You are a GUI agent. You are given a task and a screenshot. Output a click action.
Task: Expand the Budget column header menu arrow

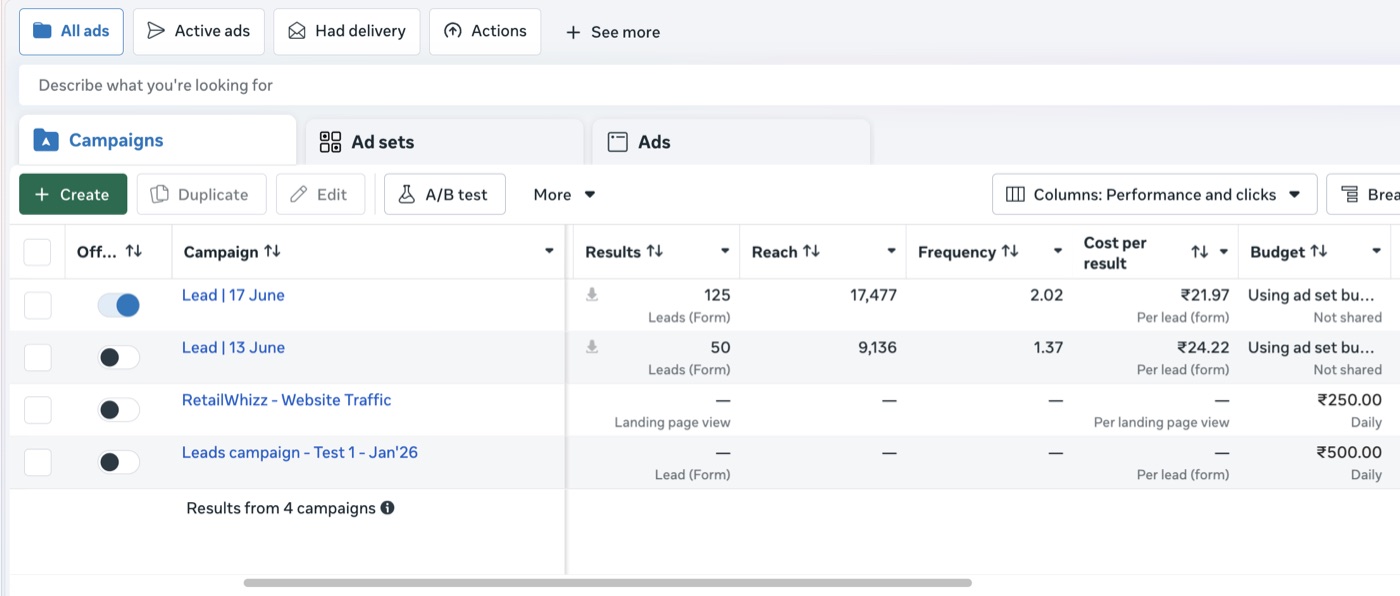1377,252
